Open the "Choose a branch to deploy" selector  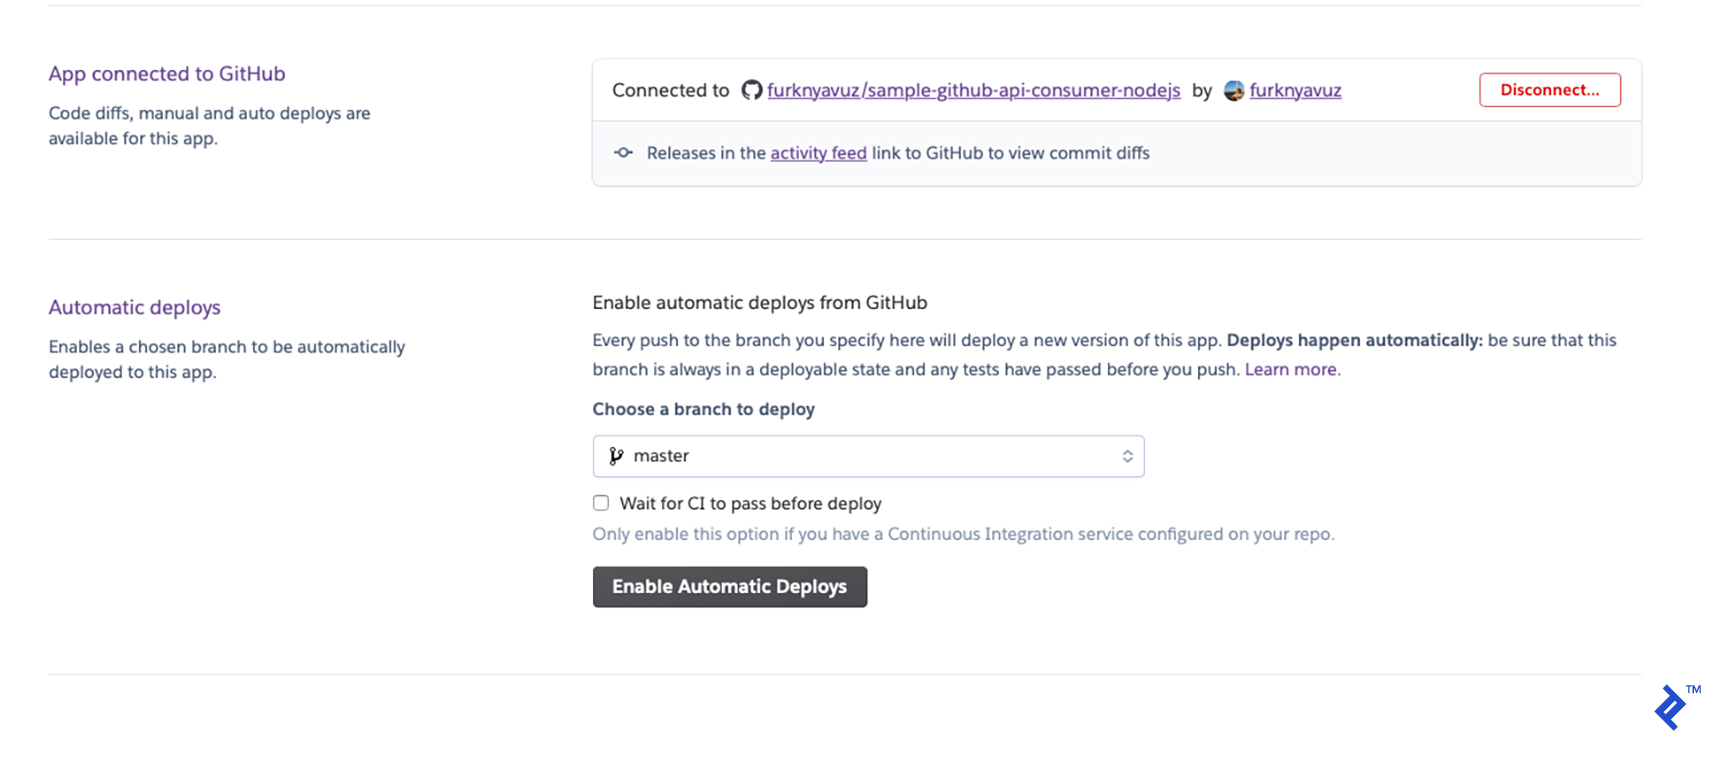pos(868,456)
